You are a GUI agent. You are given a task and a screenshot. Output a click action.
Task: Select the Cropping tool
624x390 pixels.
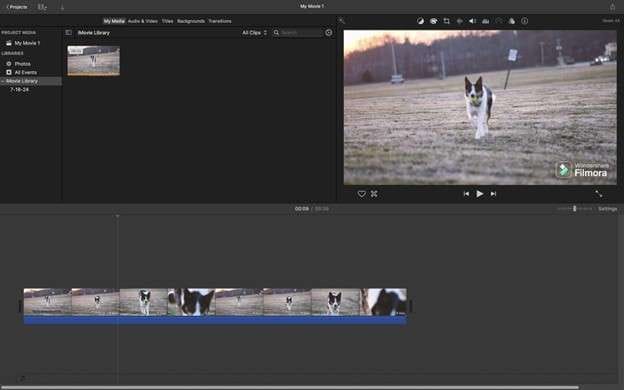(447, 21)
